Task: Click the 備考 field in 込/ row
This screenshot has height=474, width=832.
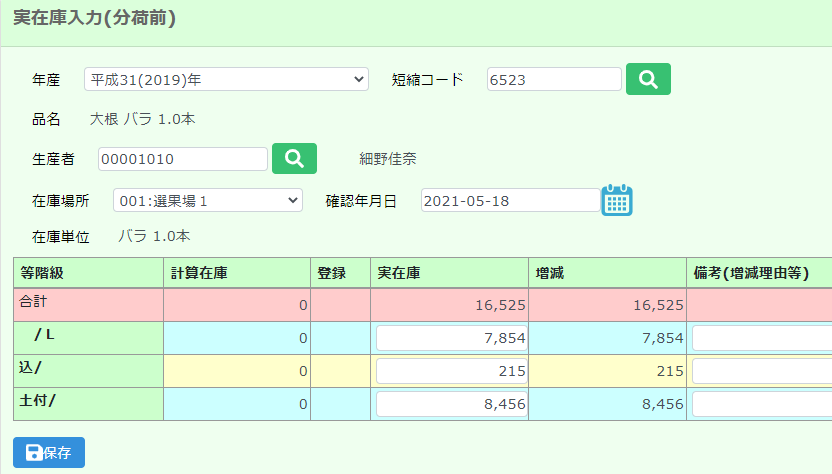Action: tap(761, 371)
